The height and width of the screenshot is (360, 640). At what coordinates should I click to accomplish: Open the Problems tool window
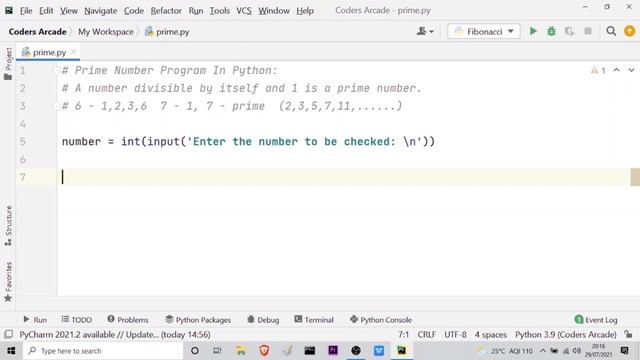point(128,320)
